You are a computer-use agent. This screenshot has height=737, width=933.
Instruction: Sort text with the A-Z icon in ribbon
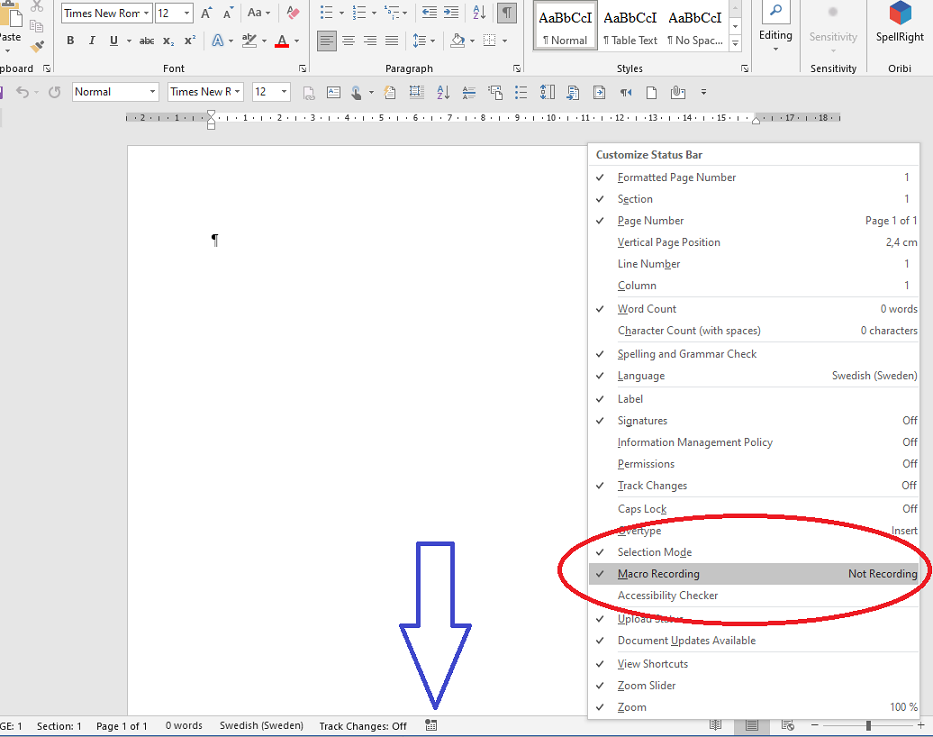point(479,12)
